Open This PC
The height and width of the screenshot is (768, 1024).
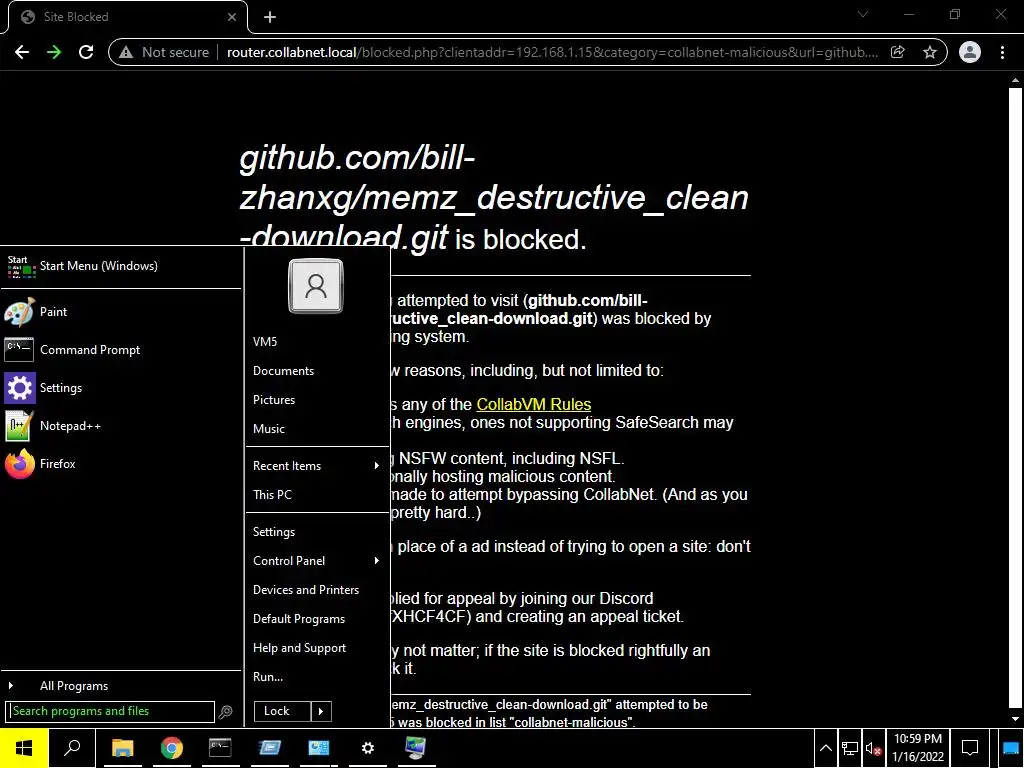(317, 494)
